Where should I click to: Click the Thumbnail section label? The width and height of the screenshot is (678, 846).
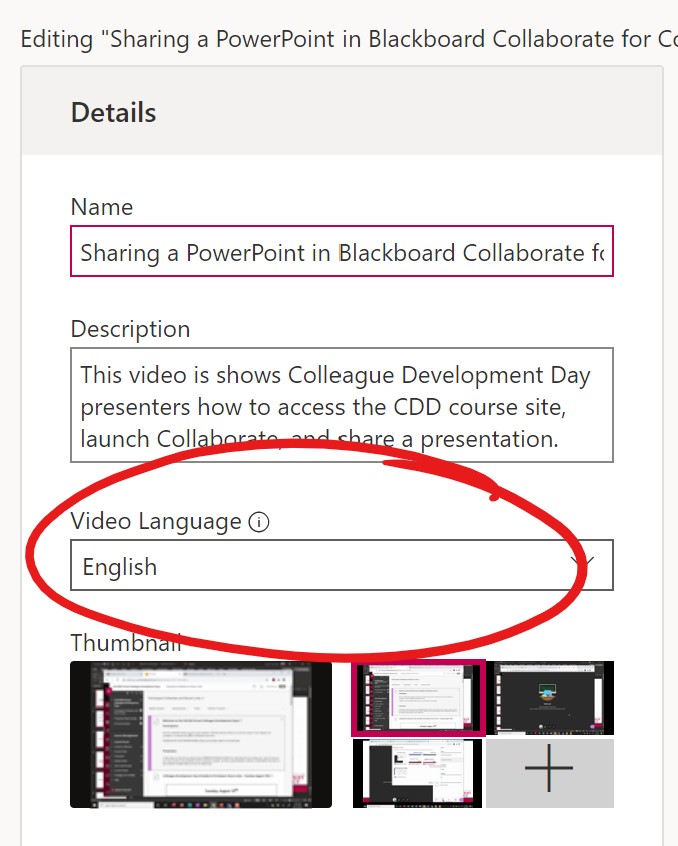point(125,643)
